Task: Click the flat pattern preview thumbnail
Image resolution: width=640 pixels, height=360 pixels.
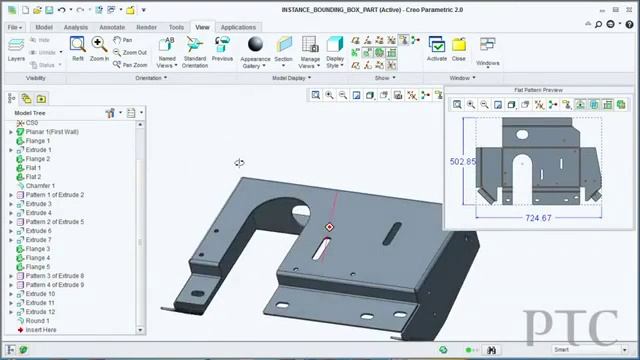Action: [538, 161]
